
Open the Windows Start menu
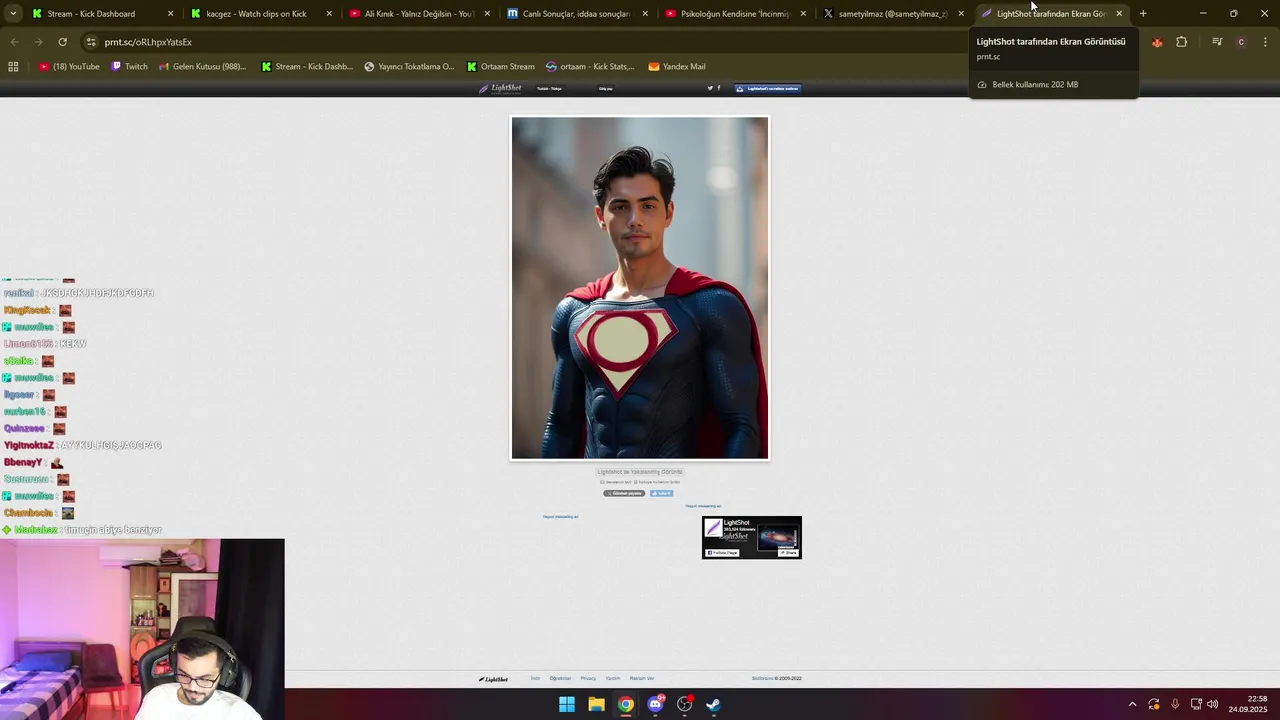pos(567,704)
